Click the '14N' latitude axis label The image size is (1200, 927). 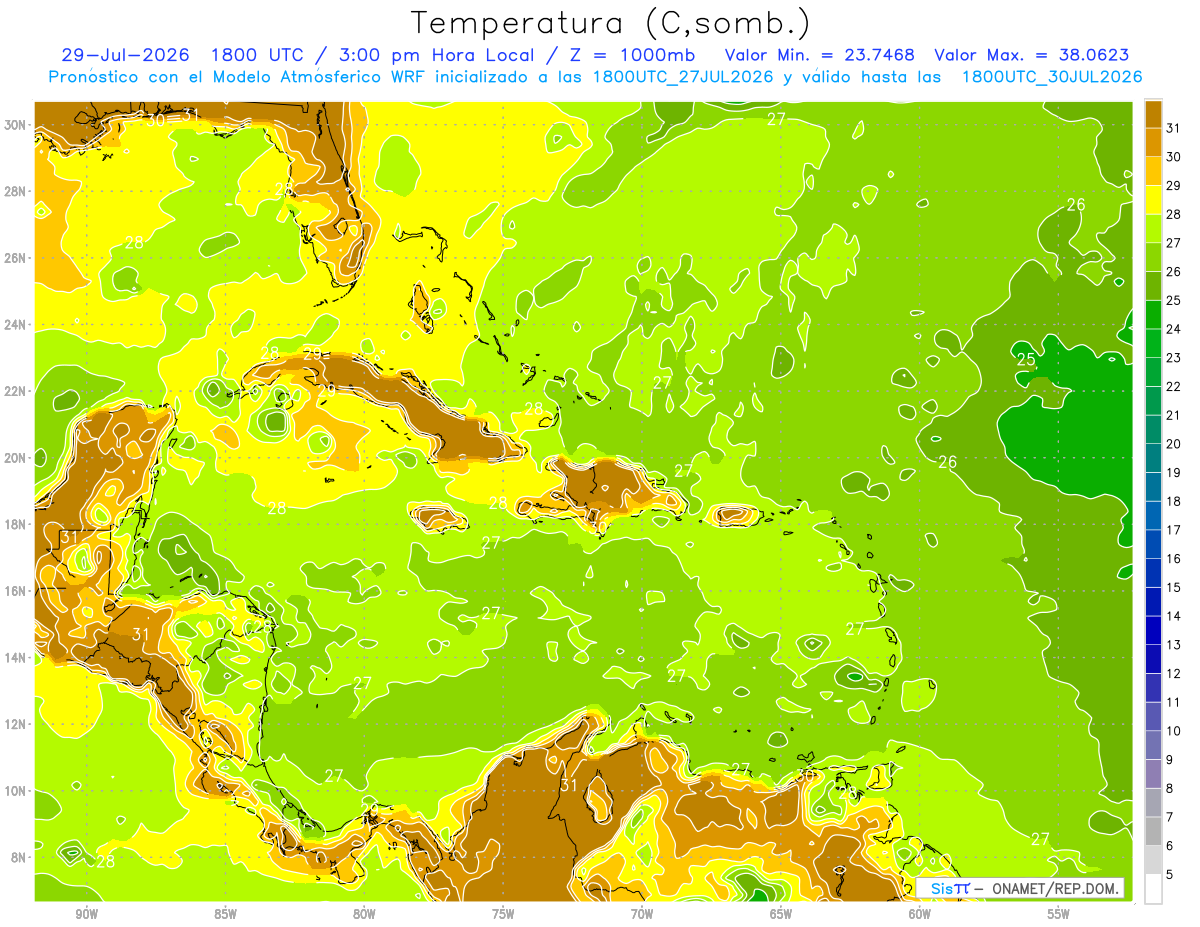pos(16,657)
